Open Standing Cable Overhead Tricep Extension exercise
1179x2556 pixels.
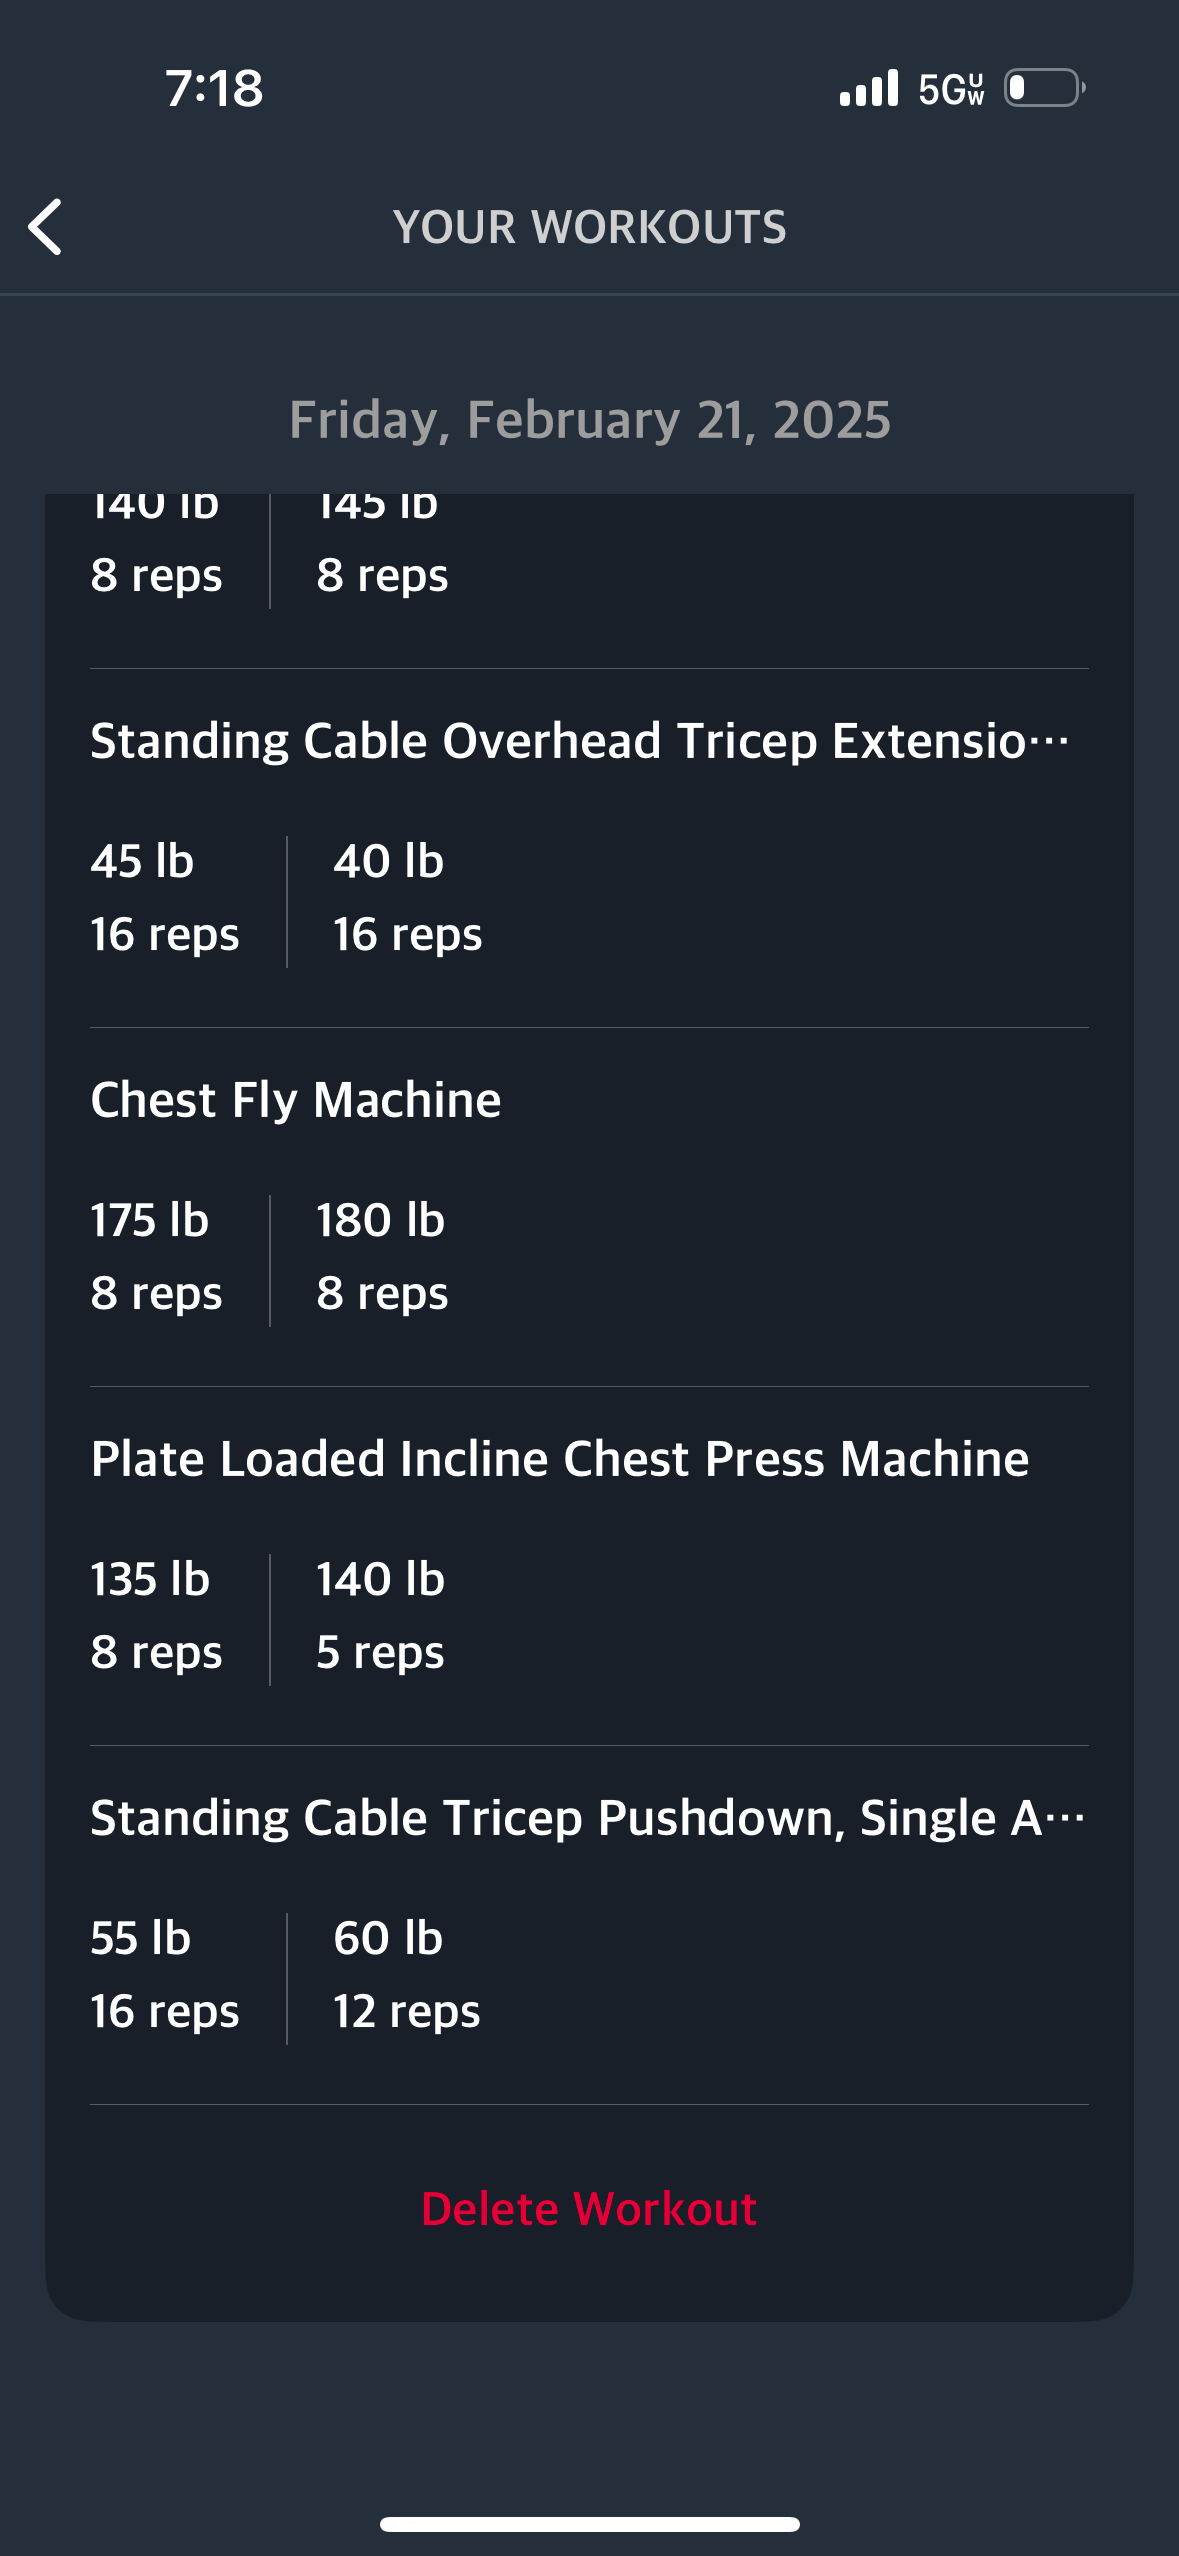581,741
